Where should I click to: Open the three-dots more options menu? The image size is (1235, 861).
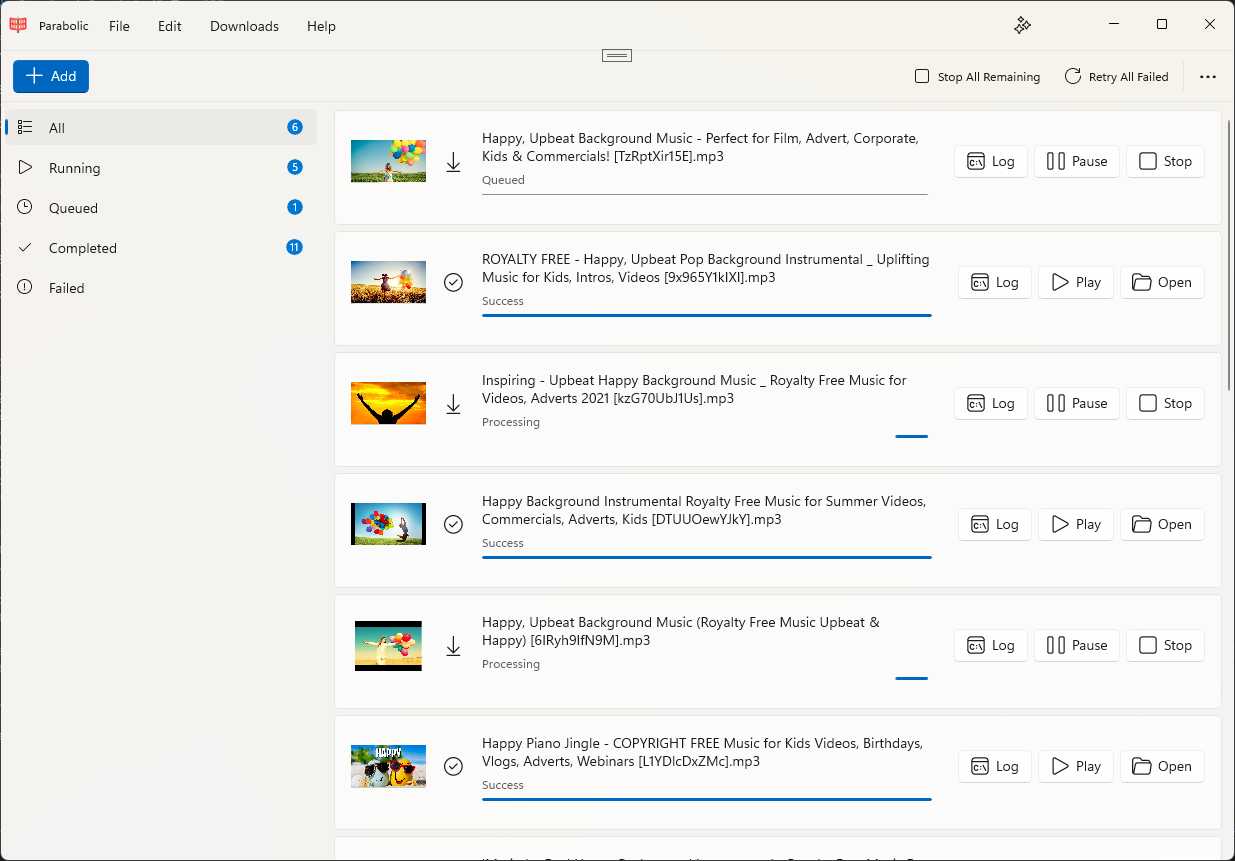pyautogui.click(x=1208, y=76)
